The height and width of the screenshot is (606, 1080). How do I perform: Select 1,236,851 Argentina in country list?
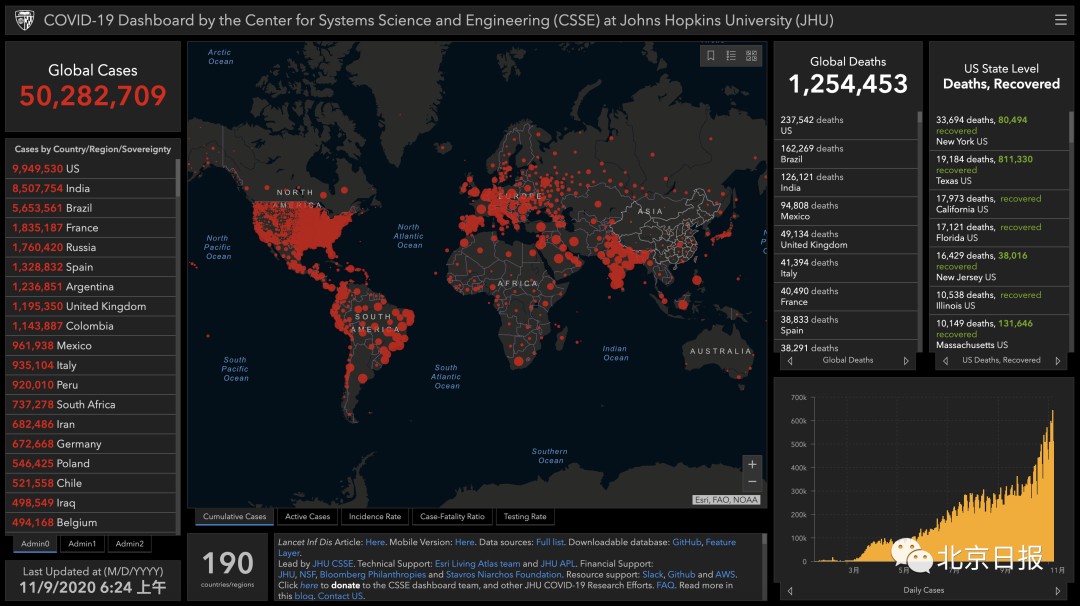(91, 286)
